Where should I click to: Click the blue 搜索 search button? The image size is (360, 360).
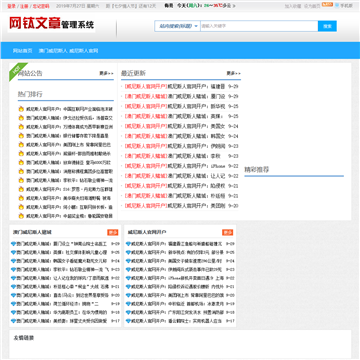coord(327,26)
